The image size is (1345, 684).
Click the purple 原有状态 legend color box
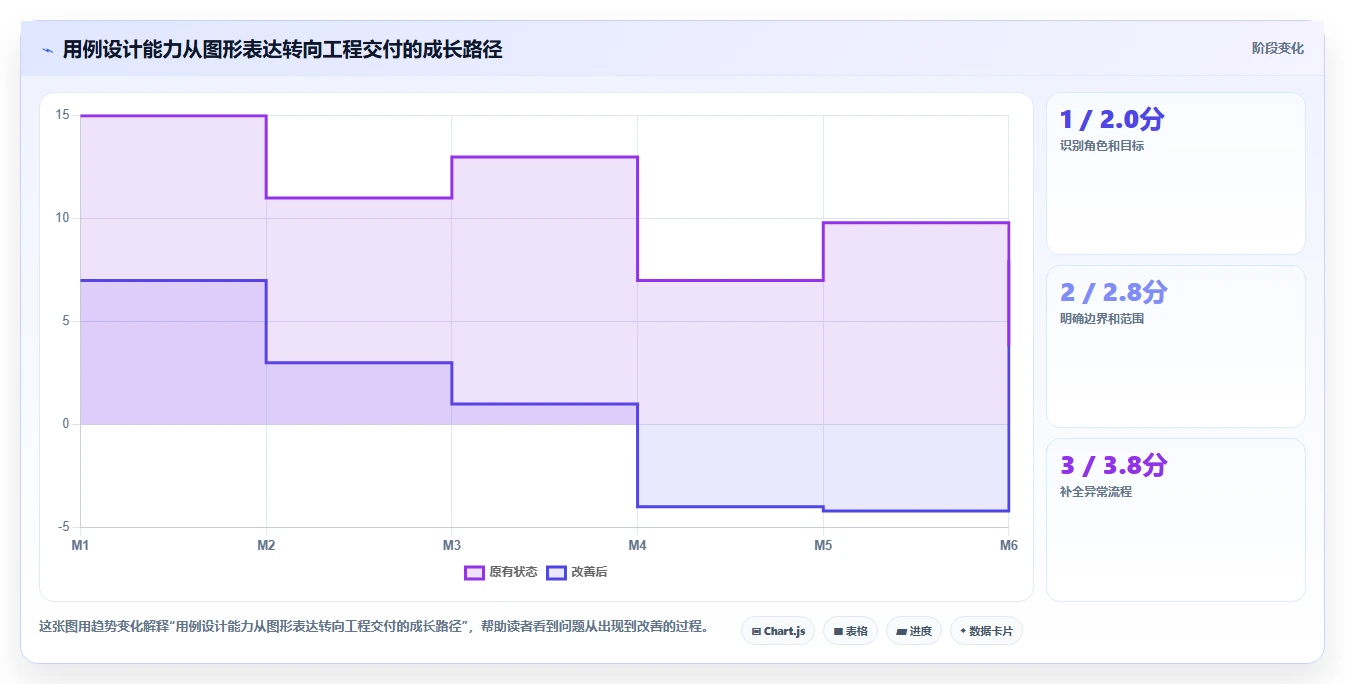click(474, 572)
